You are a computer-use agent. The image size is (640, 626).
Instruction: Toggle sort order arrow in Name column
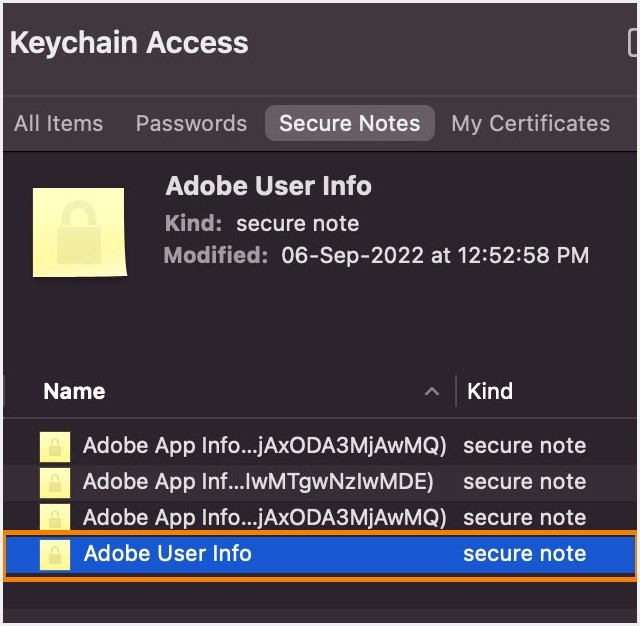432,392
